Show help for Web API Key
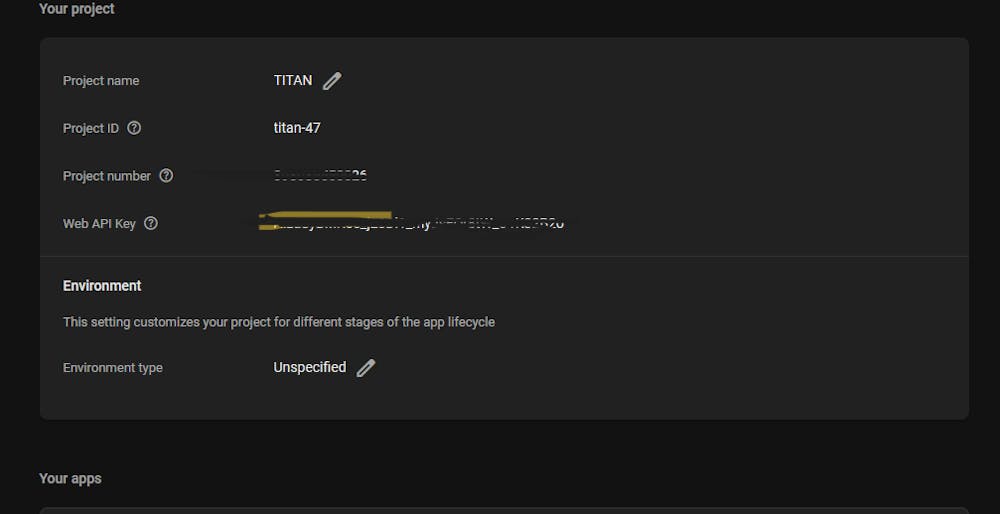The width and height of the screenshot is (1000, 514). pyautogui.click(x=151, y=223)
